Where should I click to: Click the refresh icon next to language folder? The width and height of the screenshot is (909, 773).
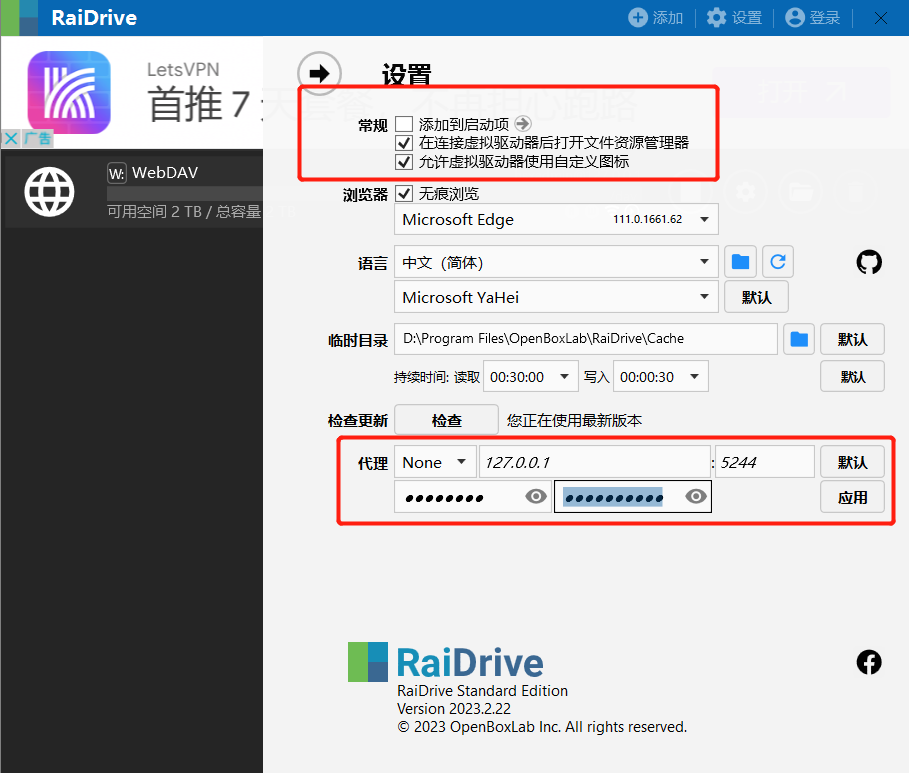coord(777,262)
